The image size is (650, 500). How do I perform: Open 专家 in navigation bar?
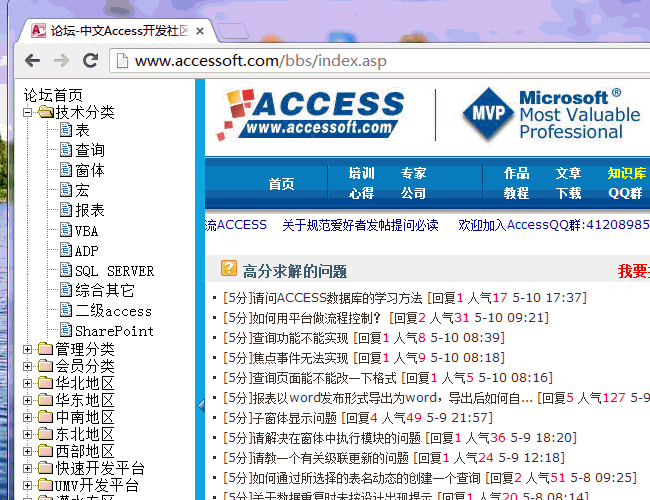[413, 173]
